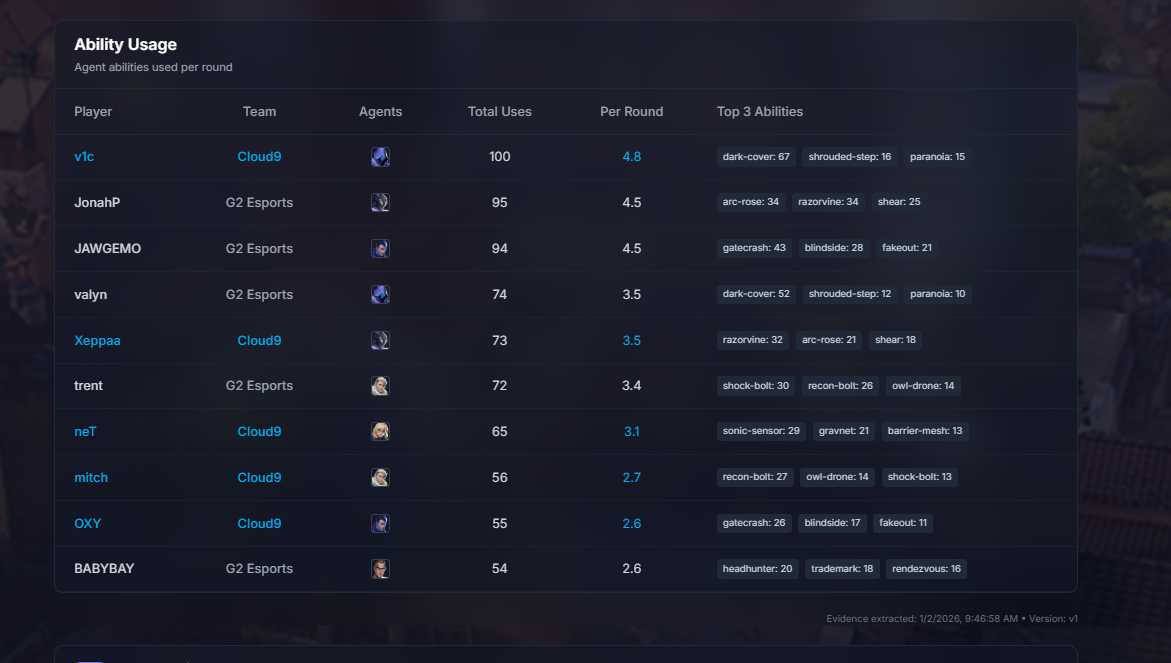Select the valyn player name

(90, 295)
